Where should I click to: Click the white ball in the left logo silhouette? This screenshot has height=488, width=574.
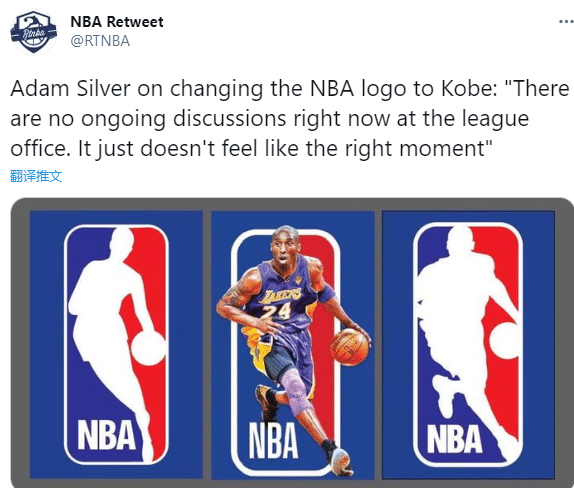click(x=148, y=347)
